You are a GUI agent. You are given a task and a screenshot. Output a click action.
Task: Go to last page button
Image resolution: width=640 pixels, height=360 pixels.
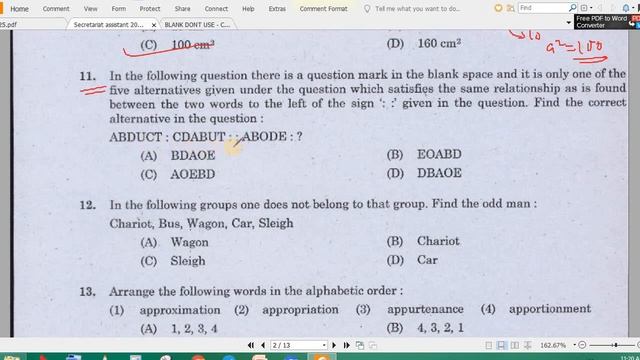pyautogui.click(x=347, y=345)
